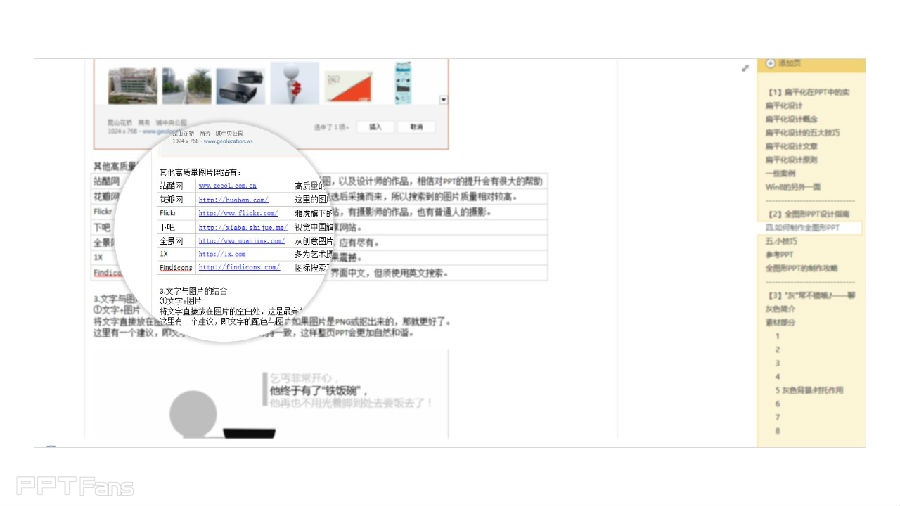Open the www.flickr.com link

pyautogui.click(x=238, y=213)
